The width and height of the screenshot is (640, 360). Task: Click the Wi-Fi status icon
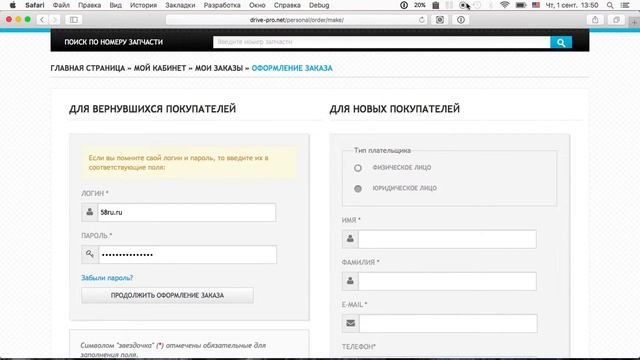(505, 5)
